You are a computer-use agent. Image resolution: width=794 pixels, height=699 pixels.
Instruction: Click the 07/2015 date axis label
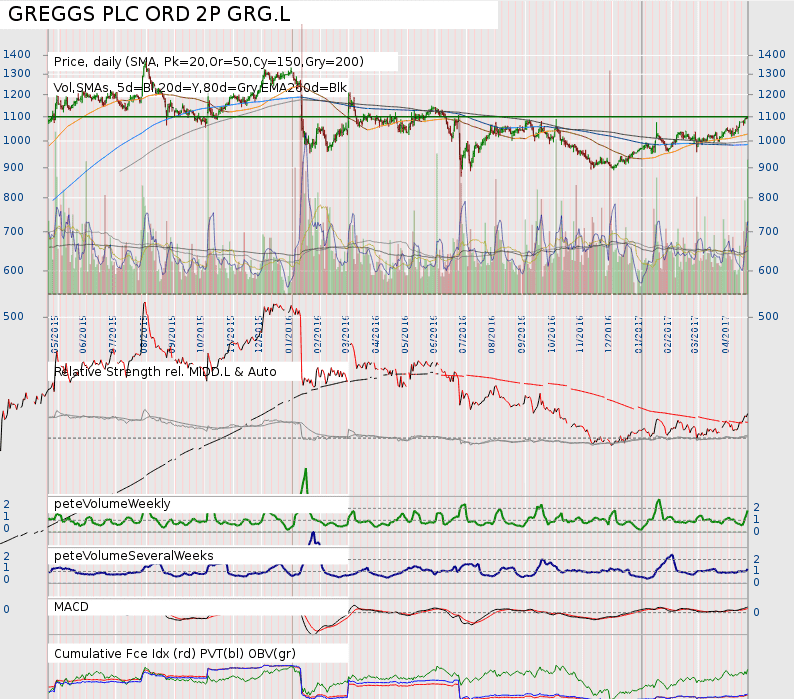pyautogui.click(x=112, y=334)
